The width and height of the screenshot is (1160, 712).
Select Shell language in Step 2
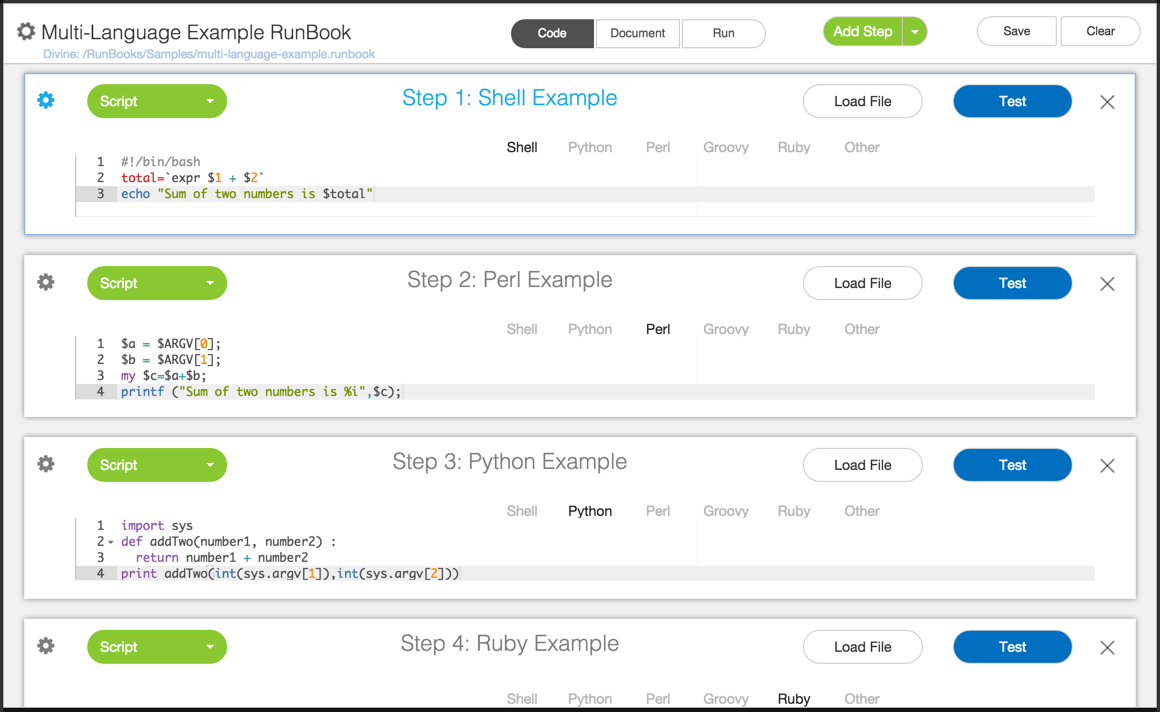[522, 329]
